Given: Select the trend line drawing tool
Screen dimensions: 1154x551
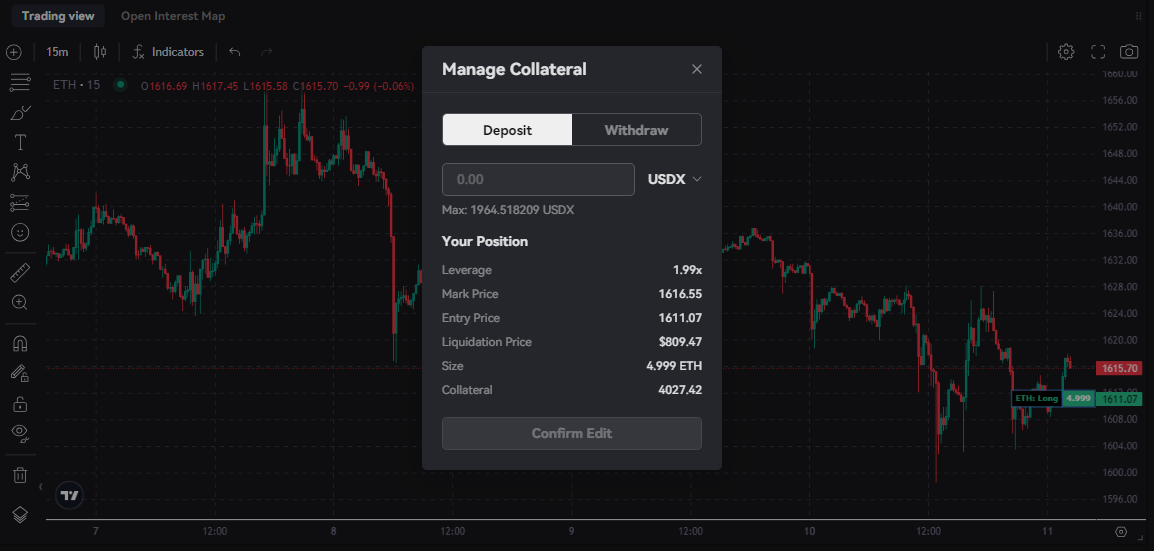Looking at the screenshot, I should 20,83.
